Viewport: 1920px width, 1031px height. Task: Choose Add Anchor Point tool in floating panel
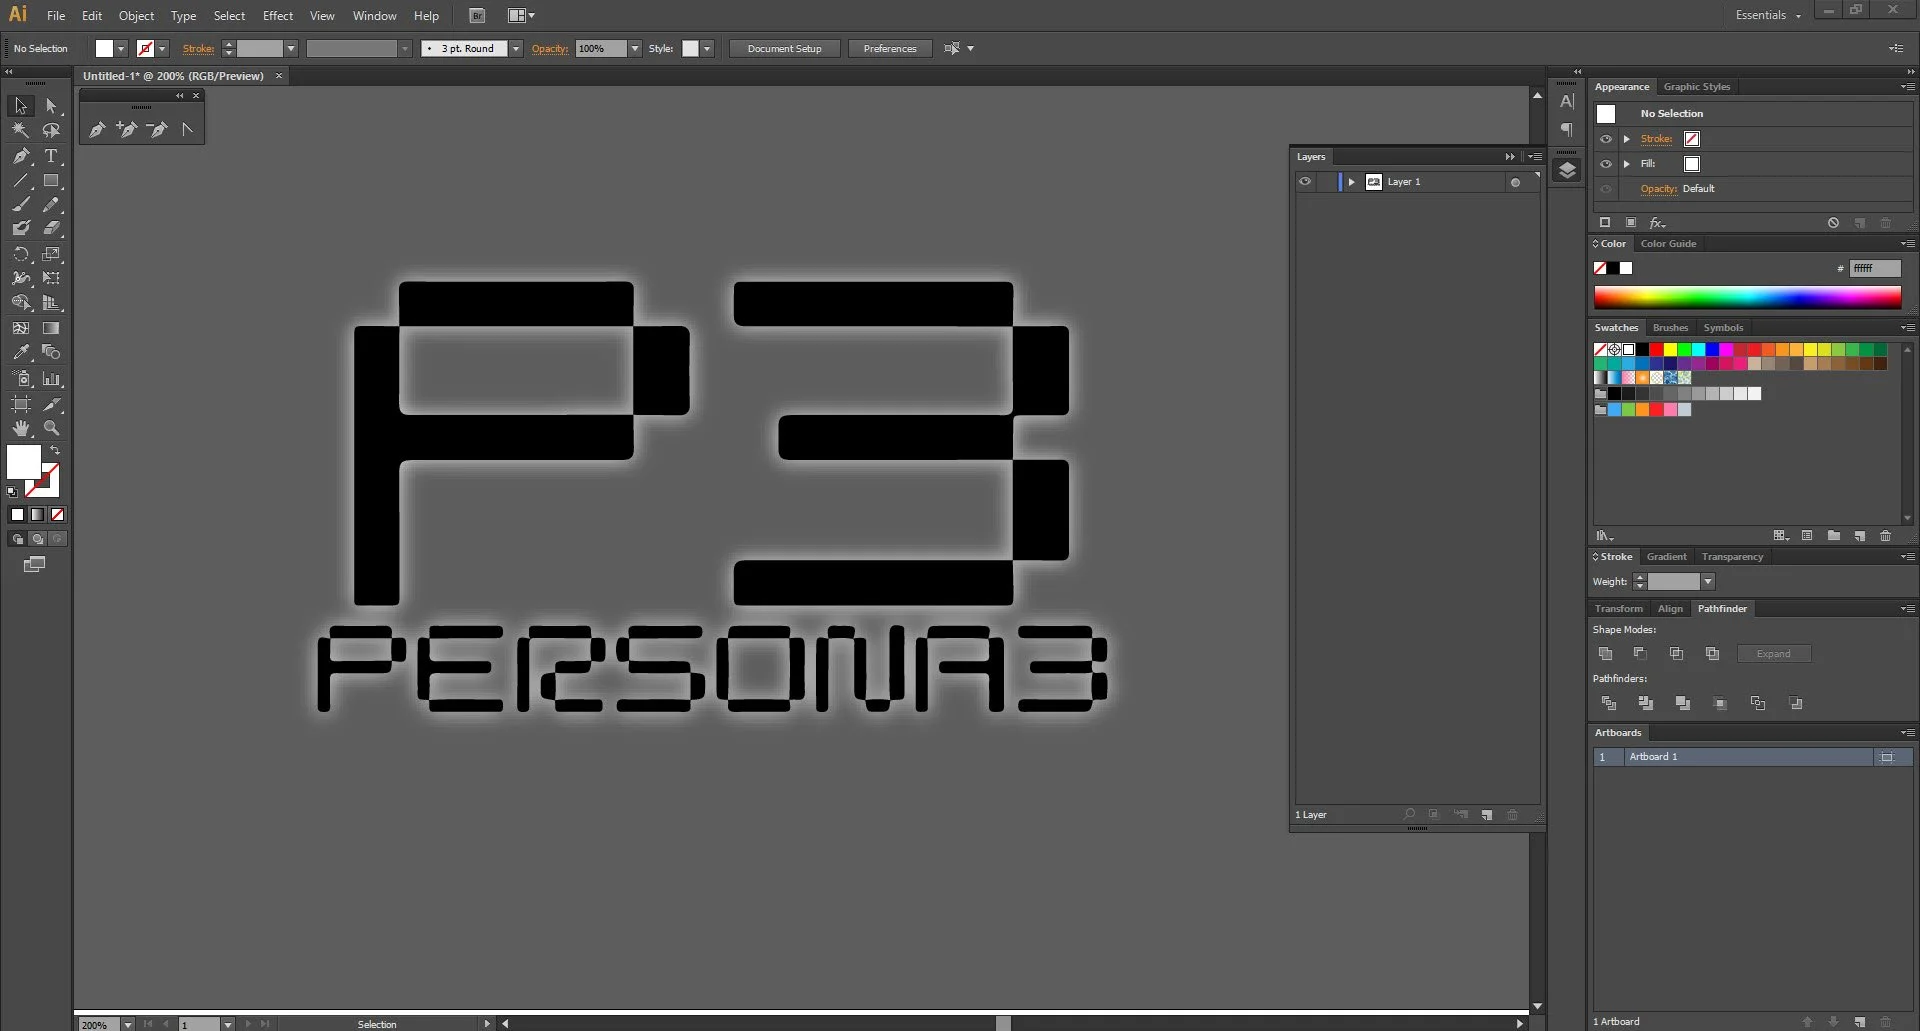(127, 129)
